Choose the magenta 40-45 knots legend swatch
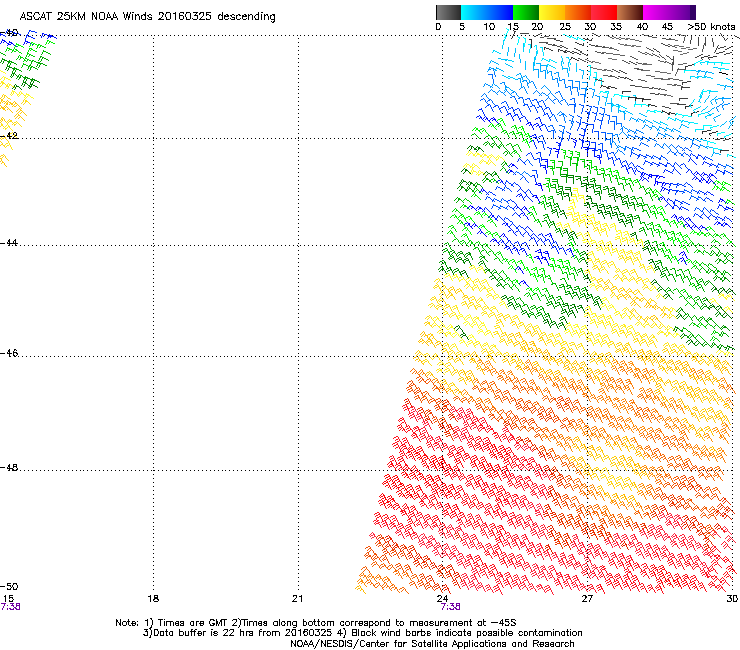Viewport: 740px width, 650px height. (656, 12)
